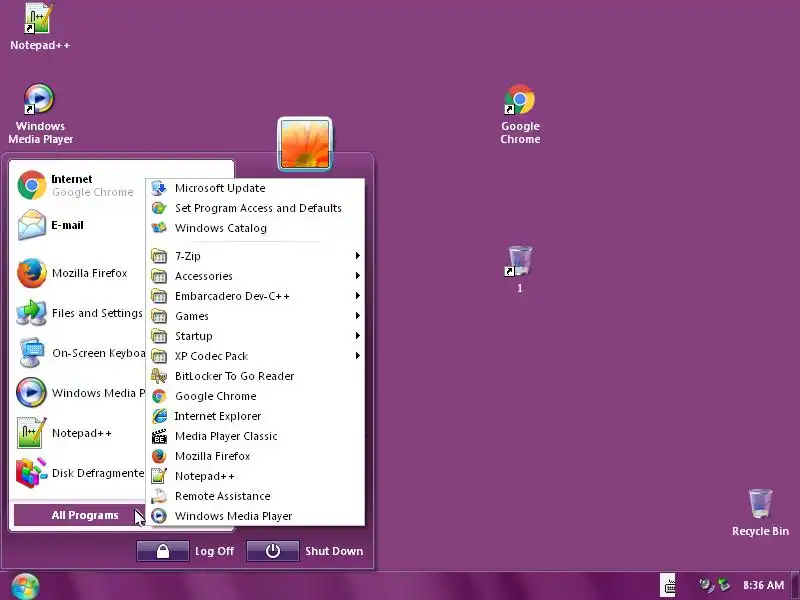Expand the XP Codec Pack folder
Viewport: 800px width, 600px height.
click(x=255, y=356)
